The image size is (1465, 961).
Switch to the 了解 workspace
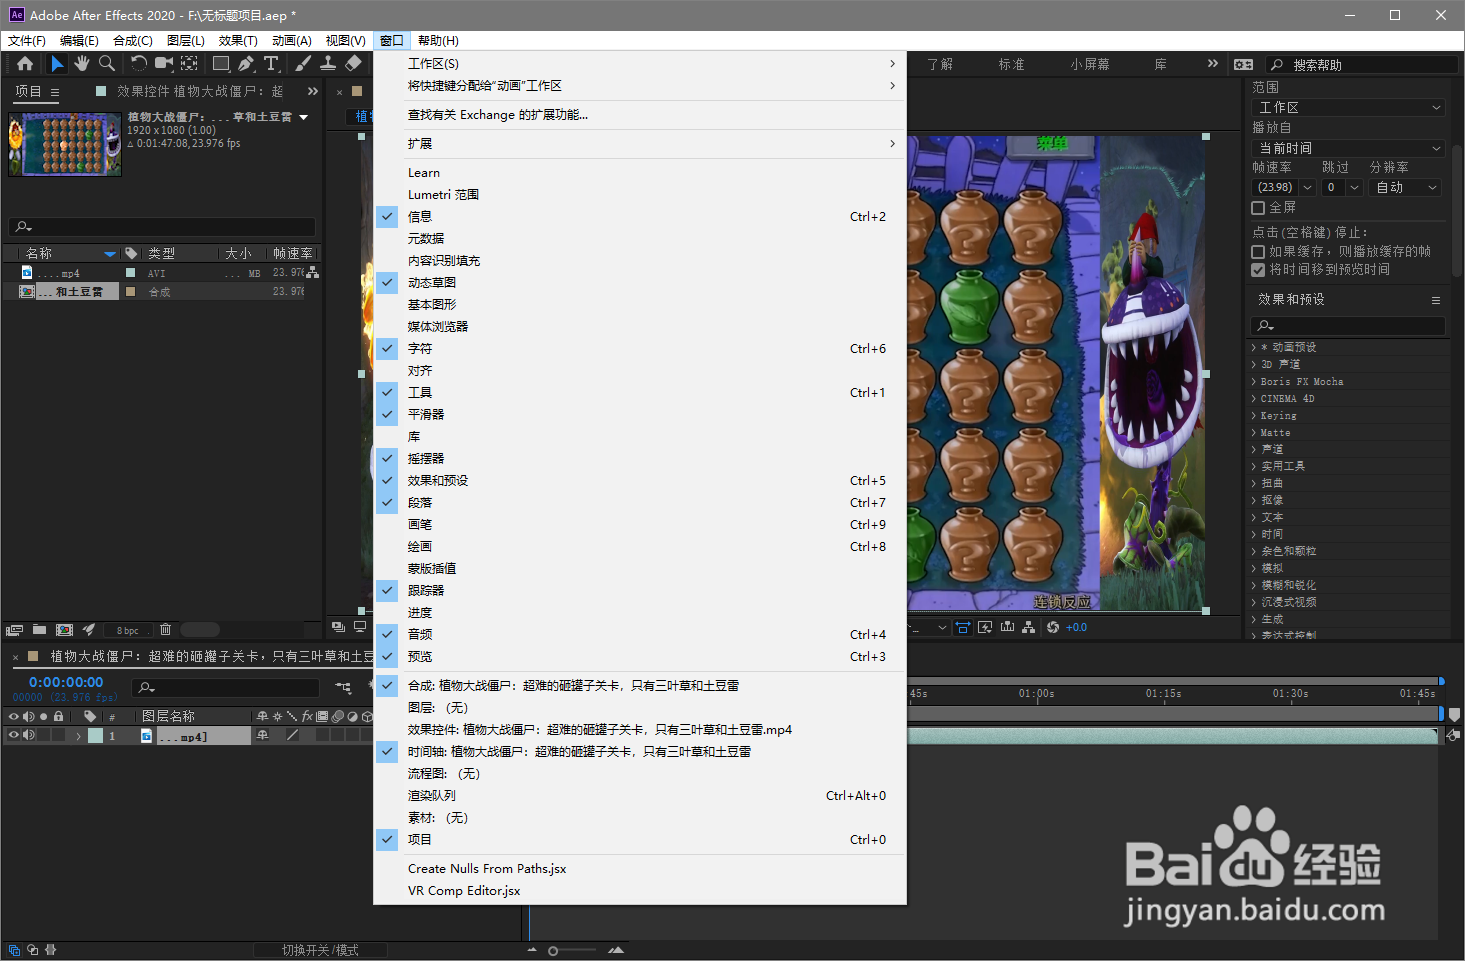(940, 64)
